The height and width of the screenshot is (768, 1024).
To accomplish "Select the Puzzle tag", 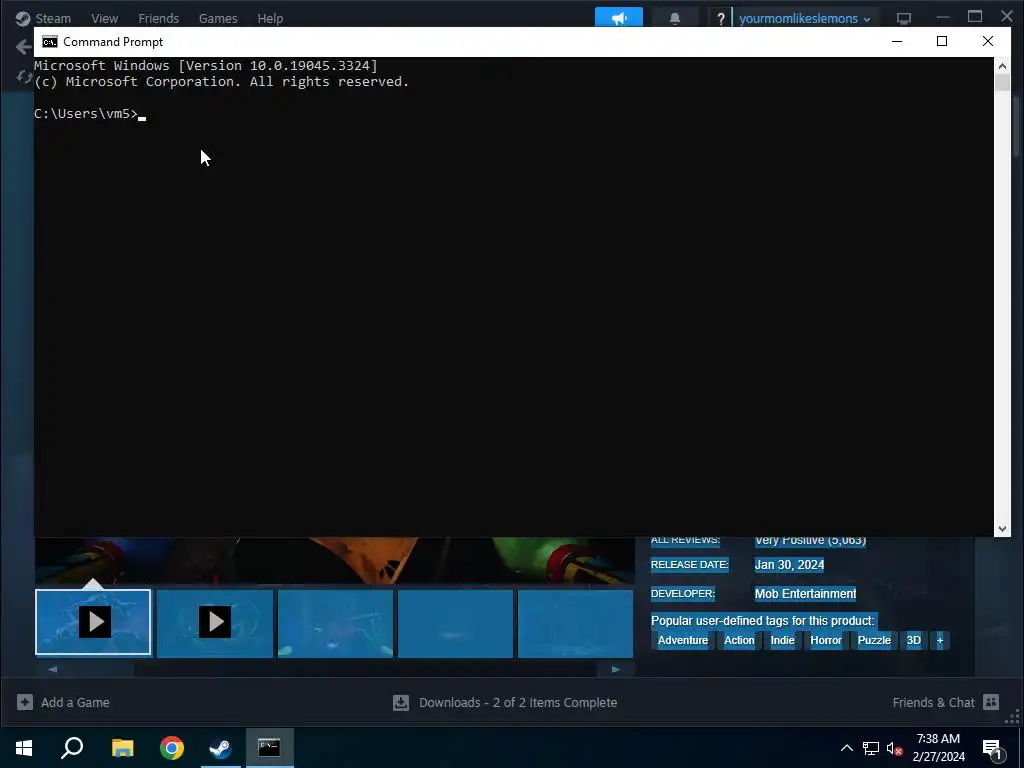I will pos(874,641).
